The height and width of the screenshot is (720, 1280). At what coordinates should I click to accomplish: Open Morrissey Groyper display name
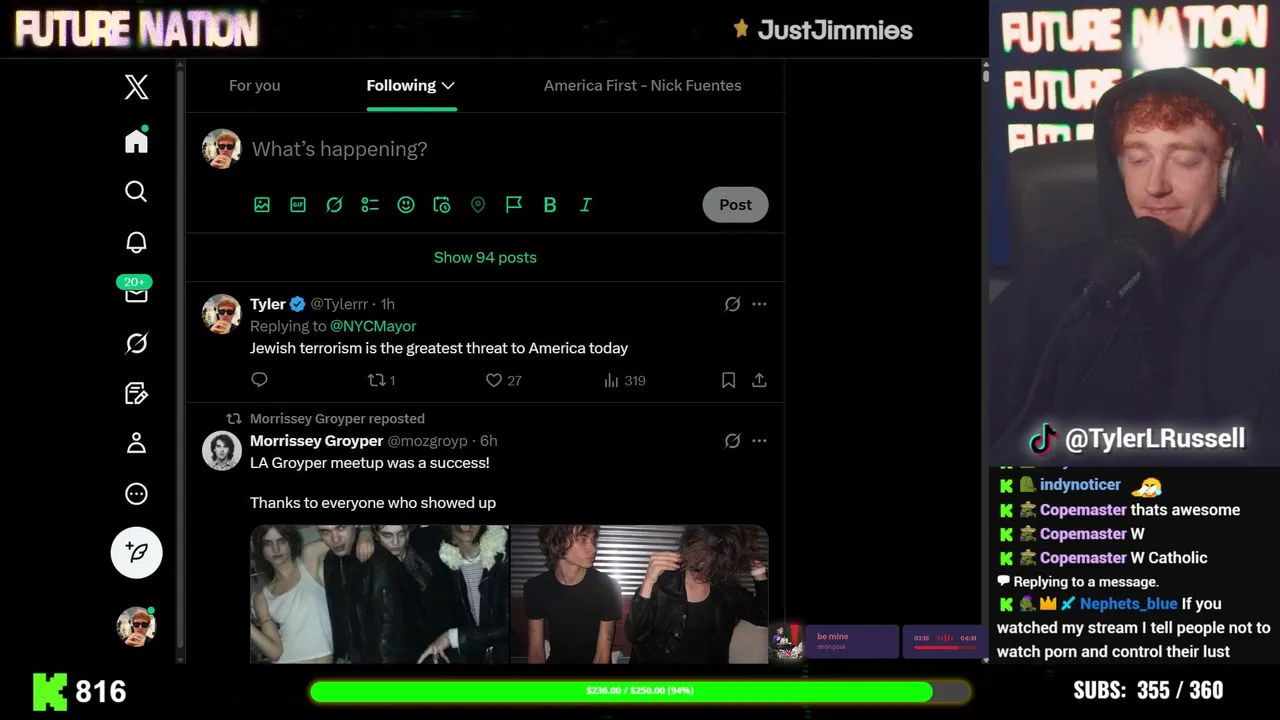(x=316, y=441)
